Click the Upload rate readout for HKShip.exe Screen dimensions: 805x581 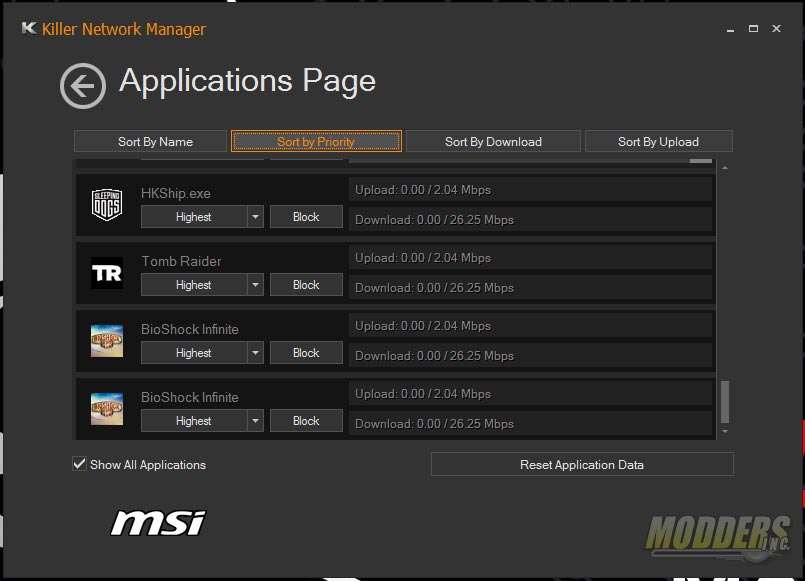click(x=530, y=190)
